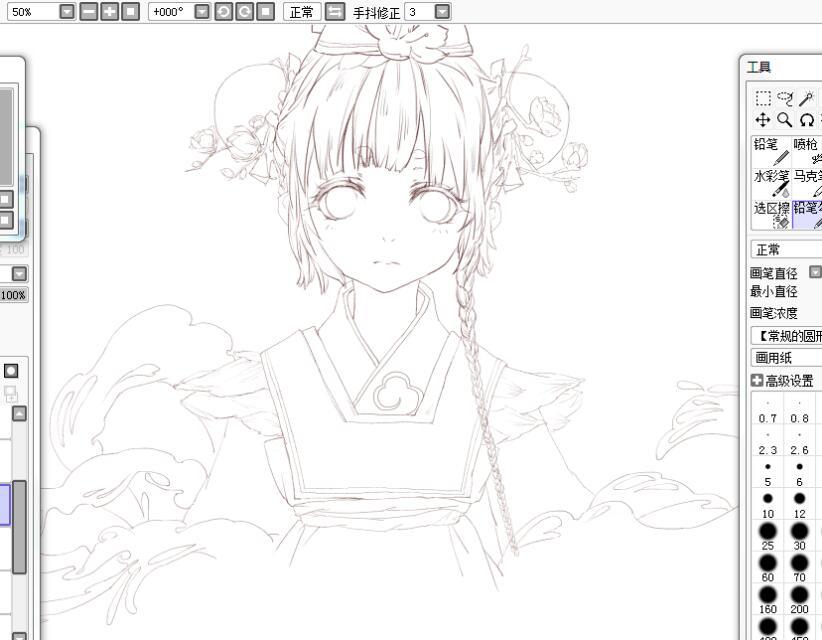Select brush size 5 preset

tap(767, 474)
